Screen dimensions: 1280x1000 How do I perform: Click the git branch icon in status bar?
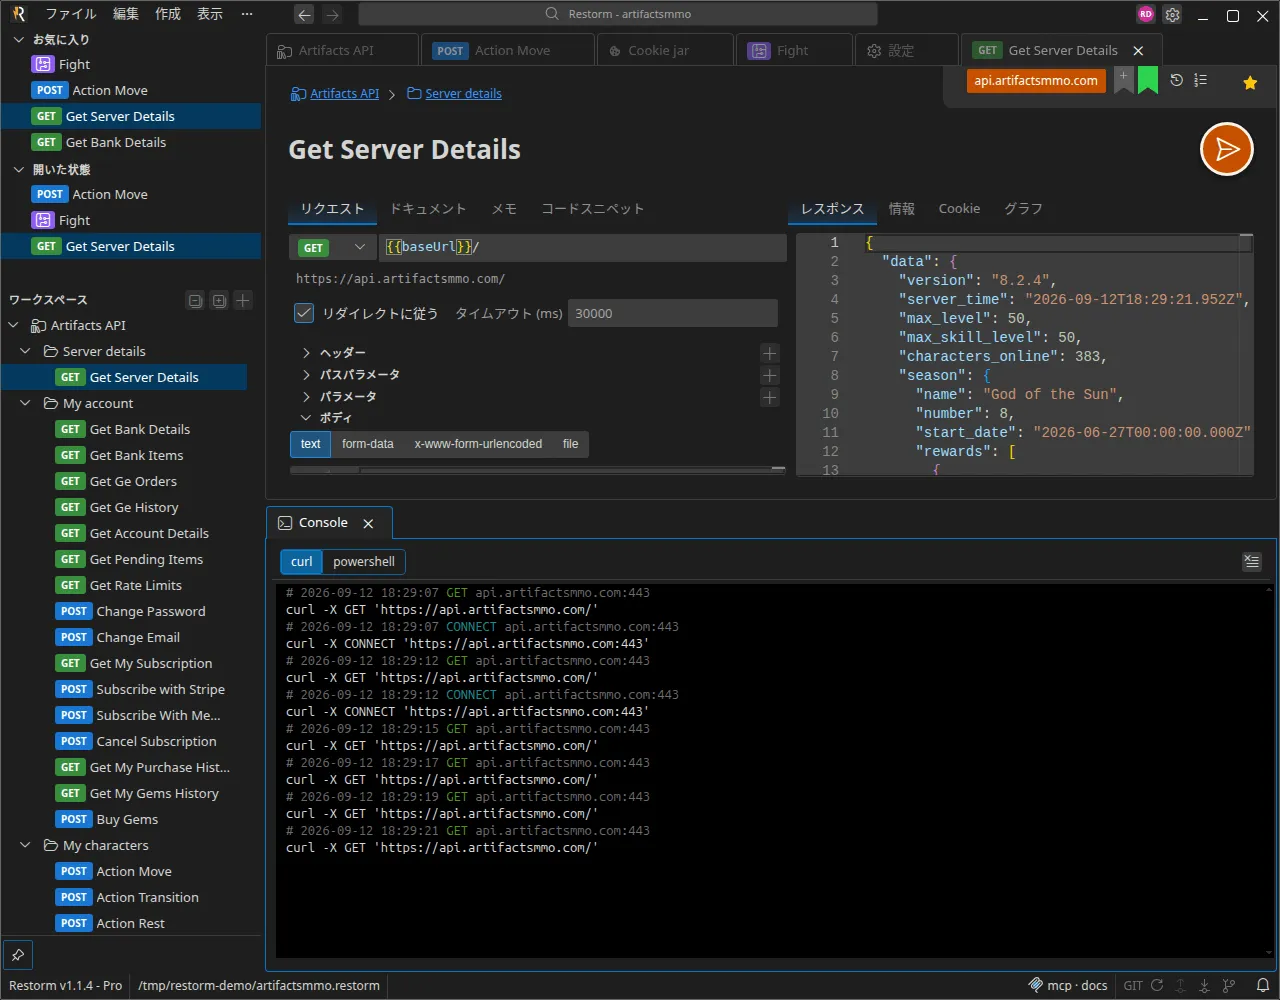point(1229,985)
